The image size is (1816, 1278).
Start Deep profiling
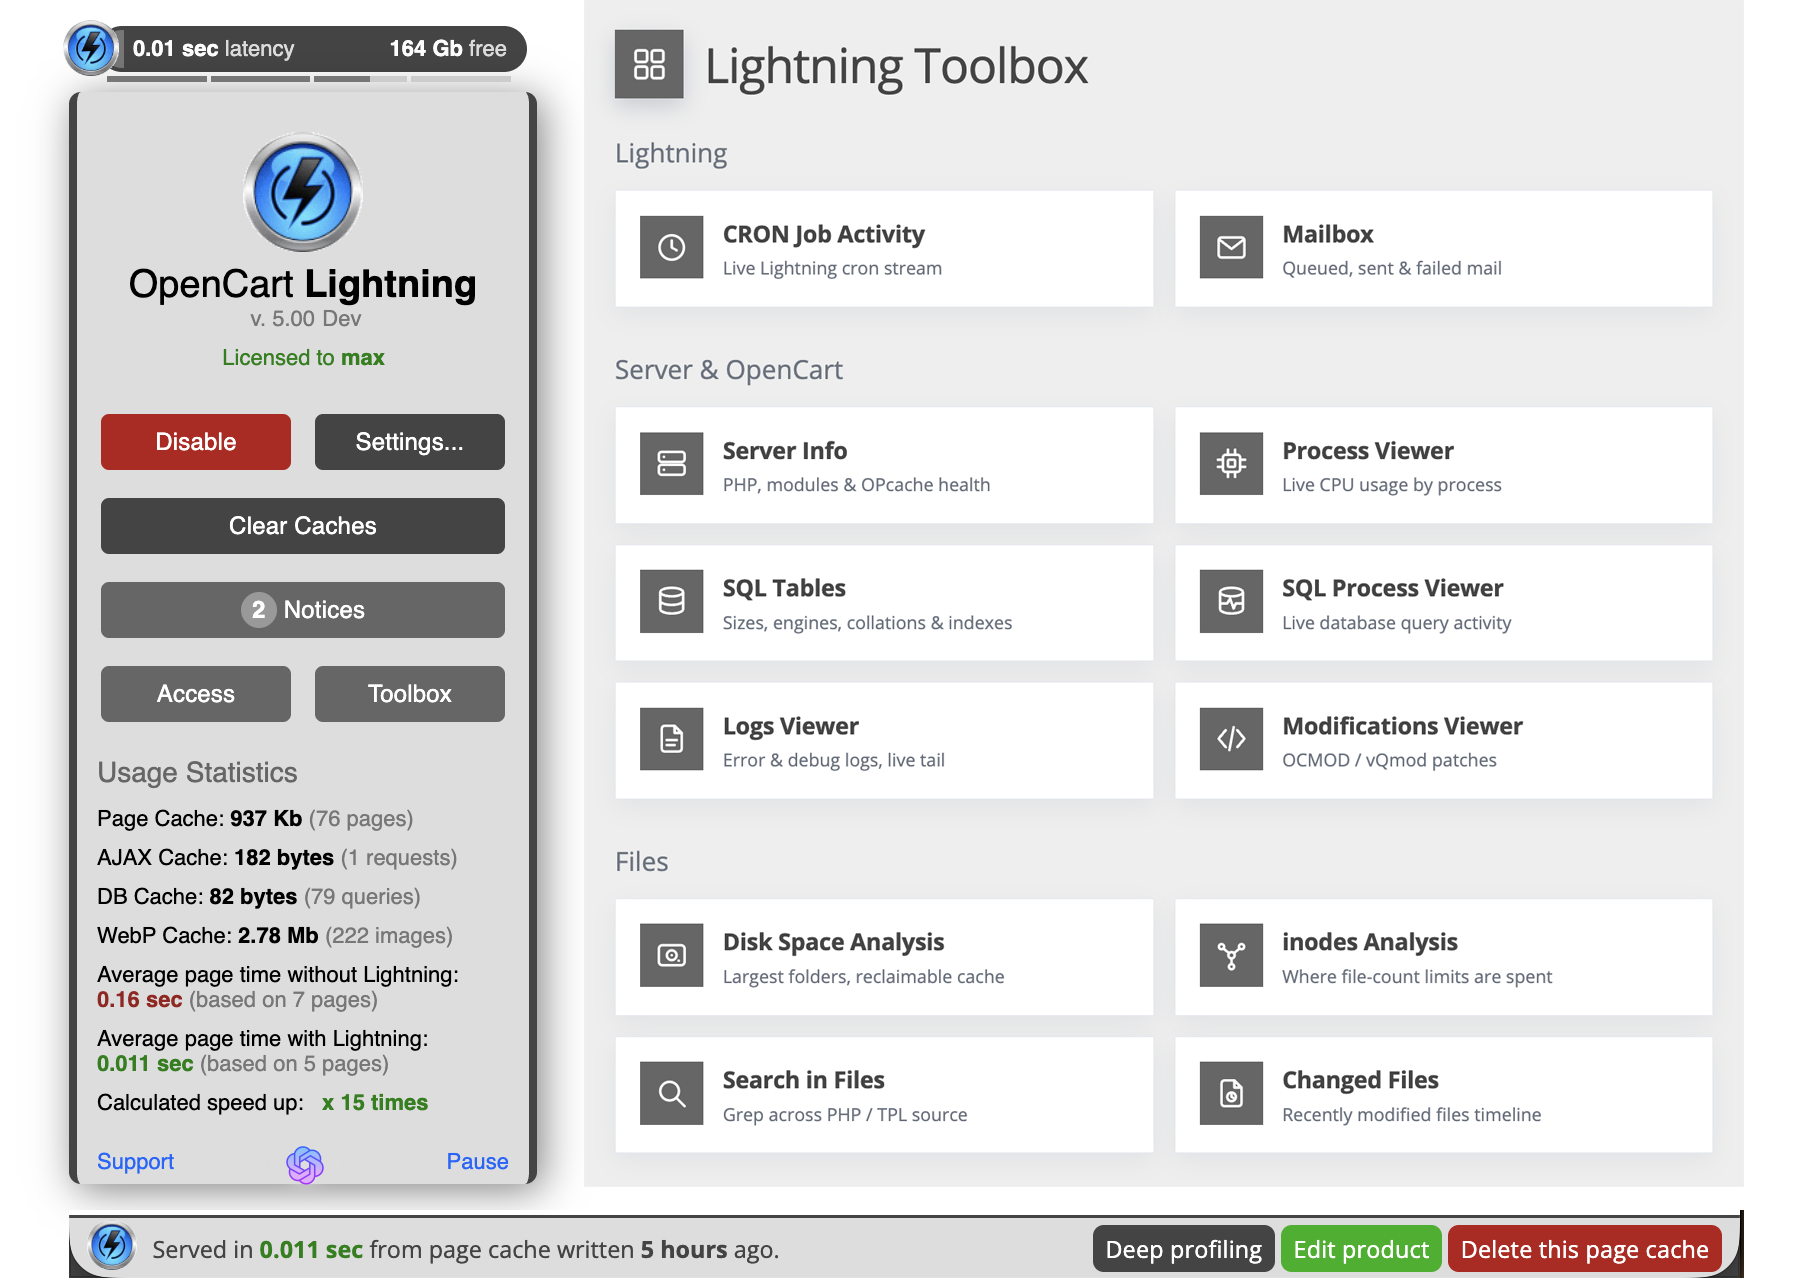point(1184,1249)
